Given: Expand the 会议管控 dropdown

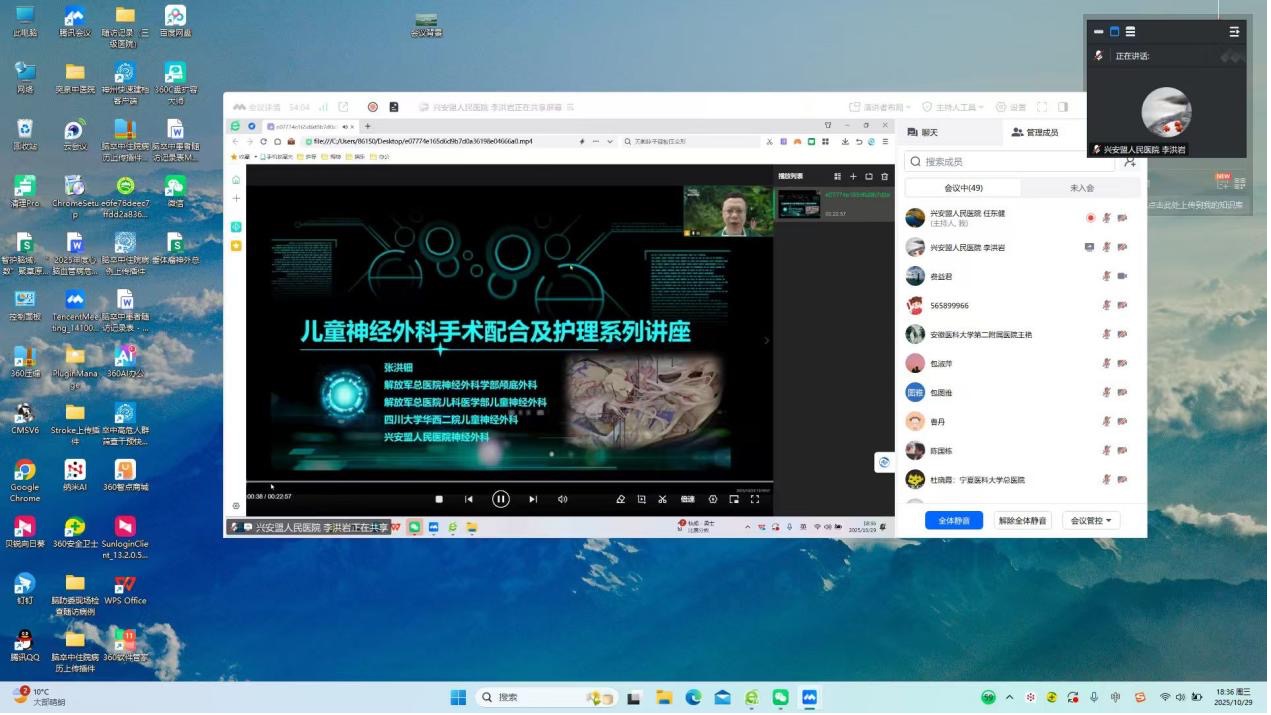Looking at the screenshot, I should click(1091, 521).
